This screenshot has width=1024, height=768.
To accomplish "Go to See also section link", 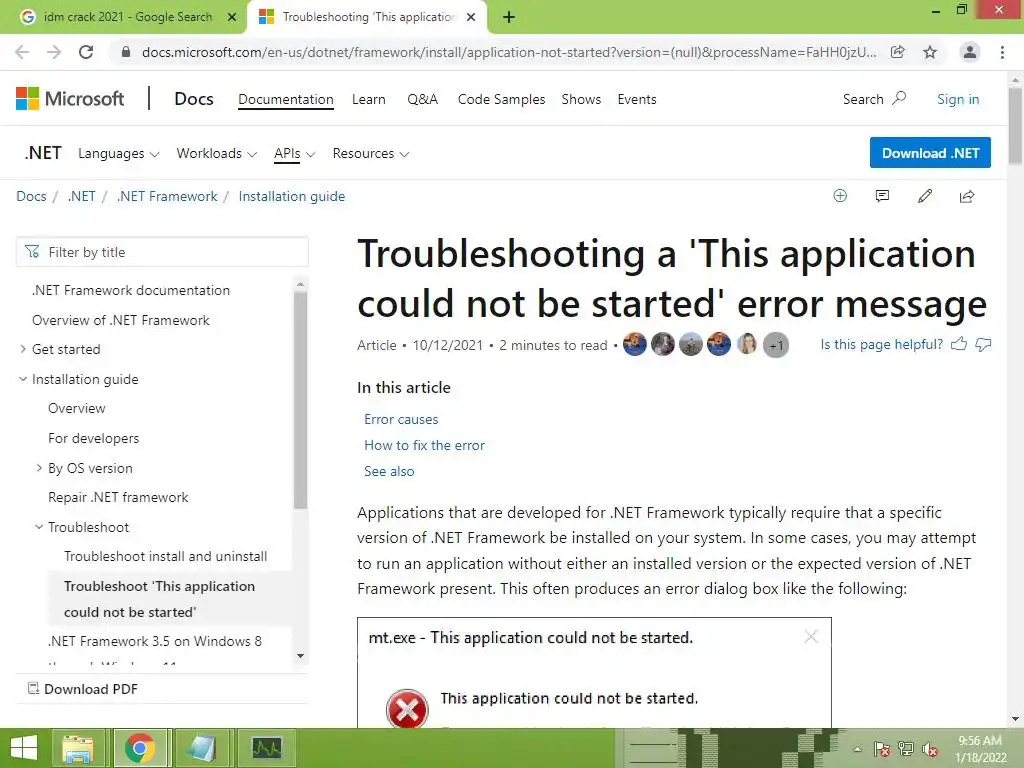I will tap(389, 472).
